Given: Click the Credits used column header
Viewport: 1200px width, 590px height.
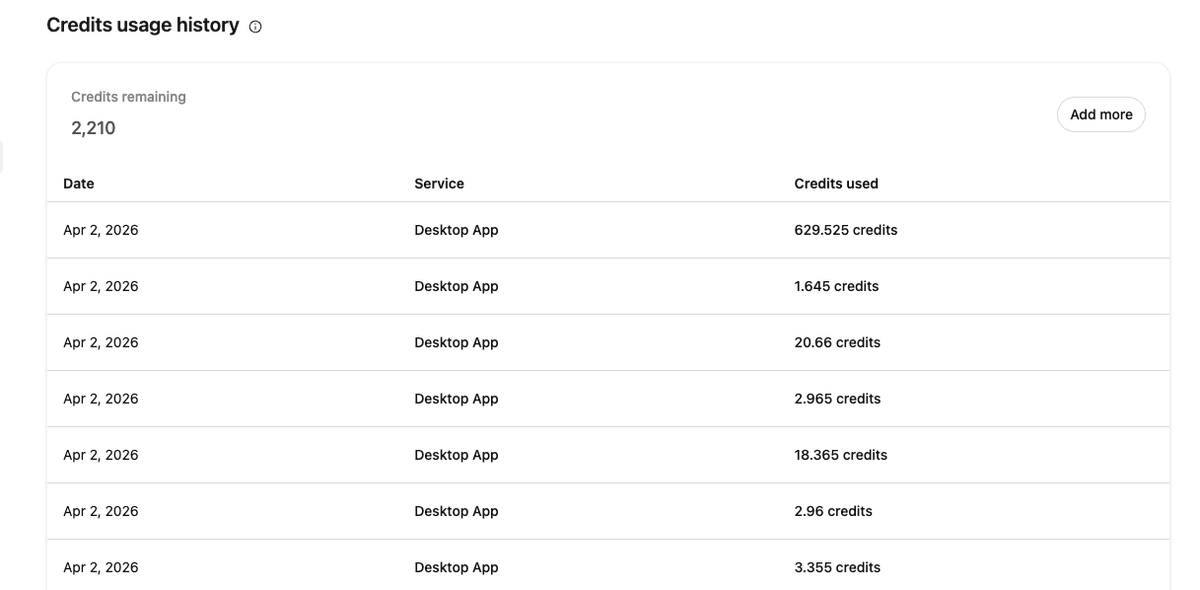Looking at the screenshot, I should coord(836,183).
